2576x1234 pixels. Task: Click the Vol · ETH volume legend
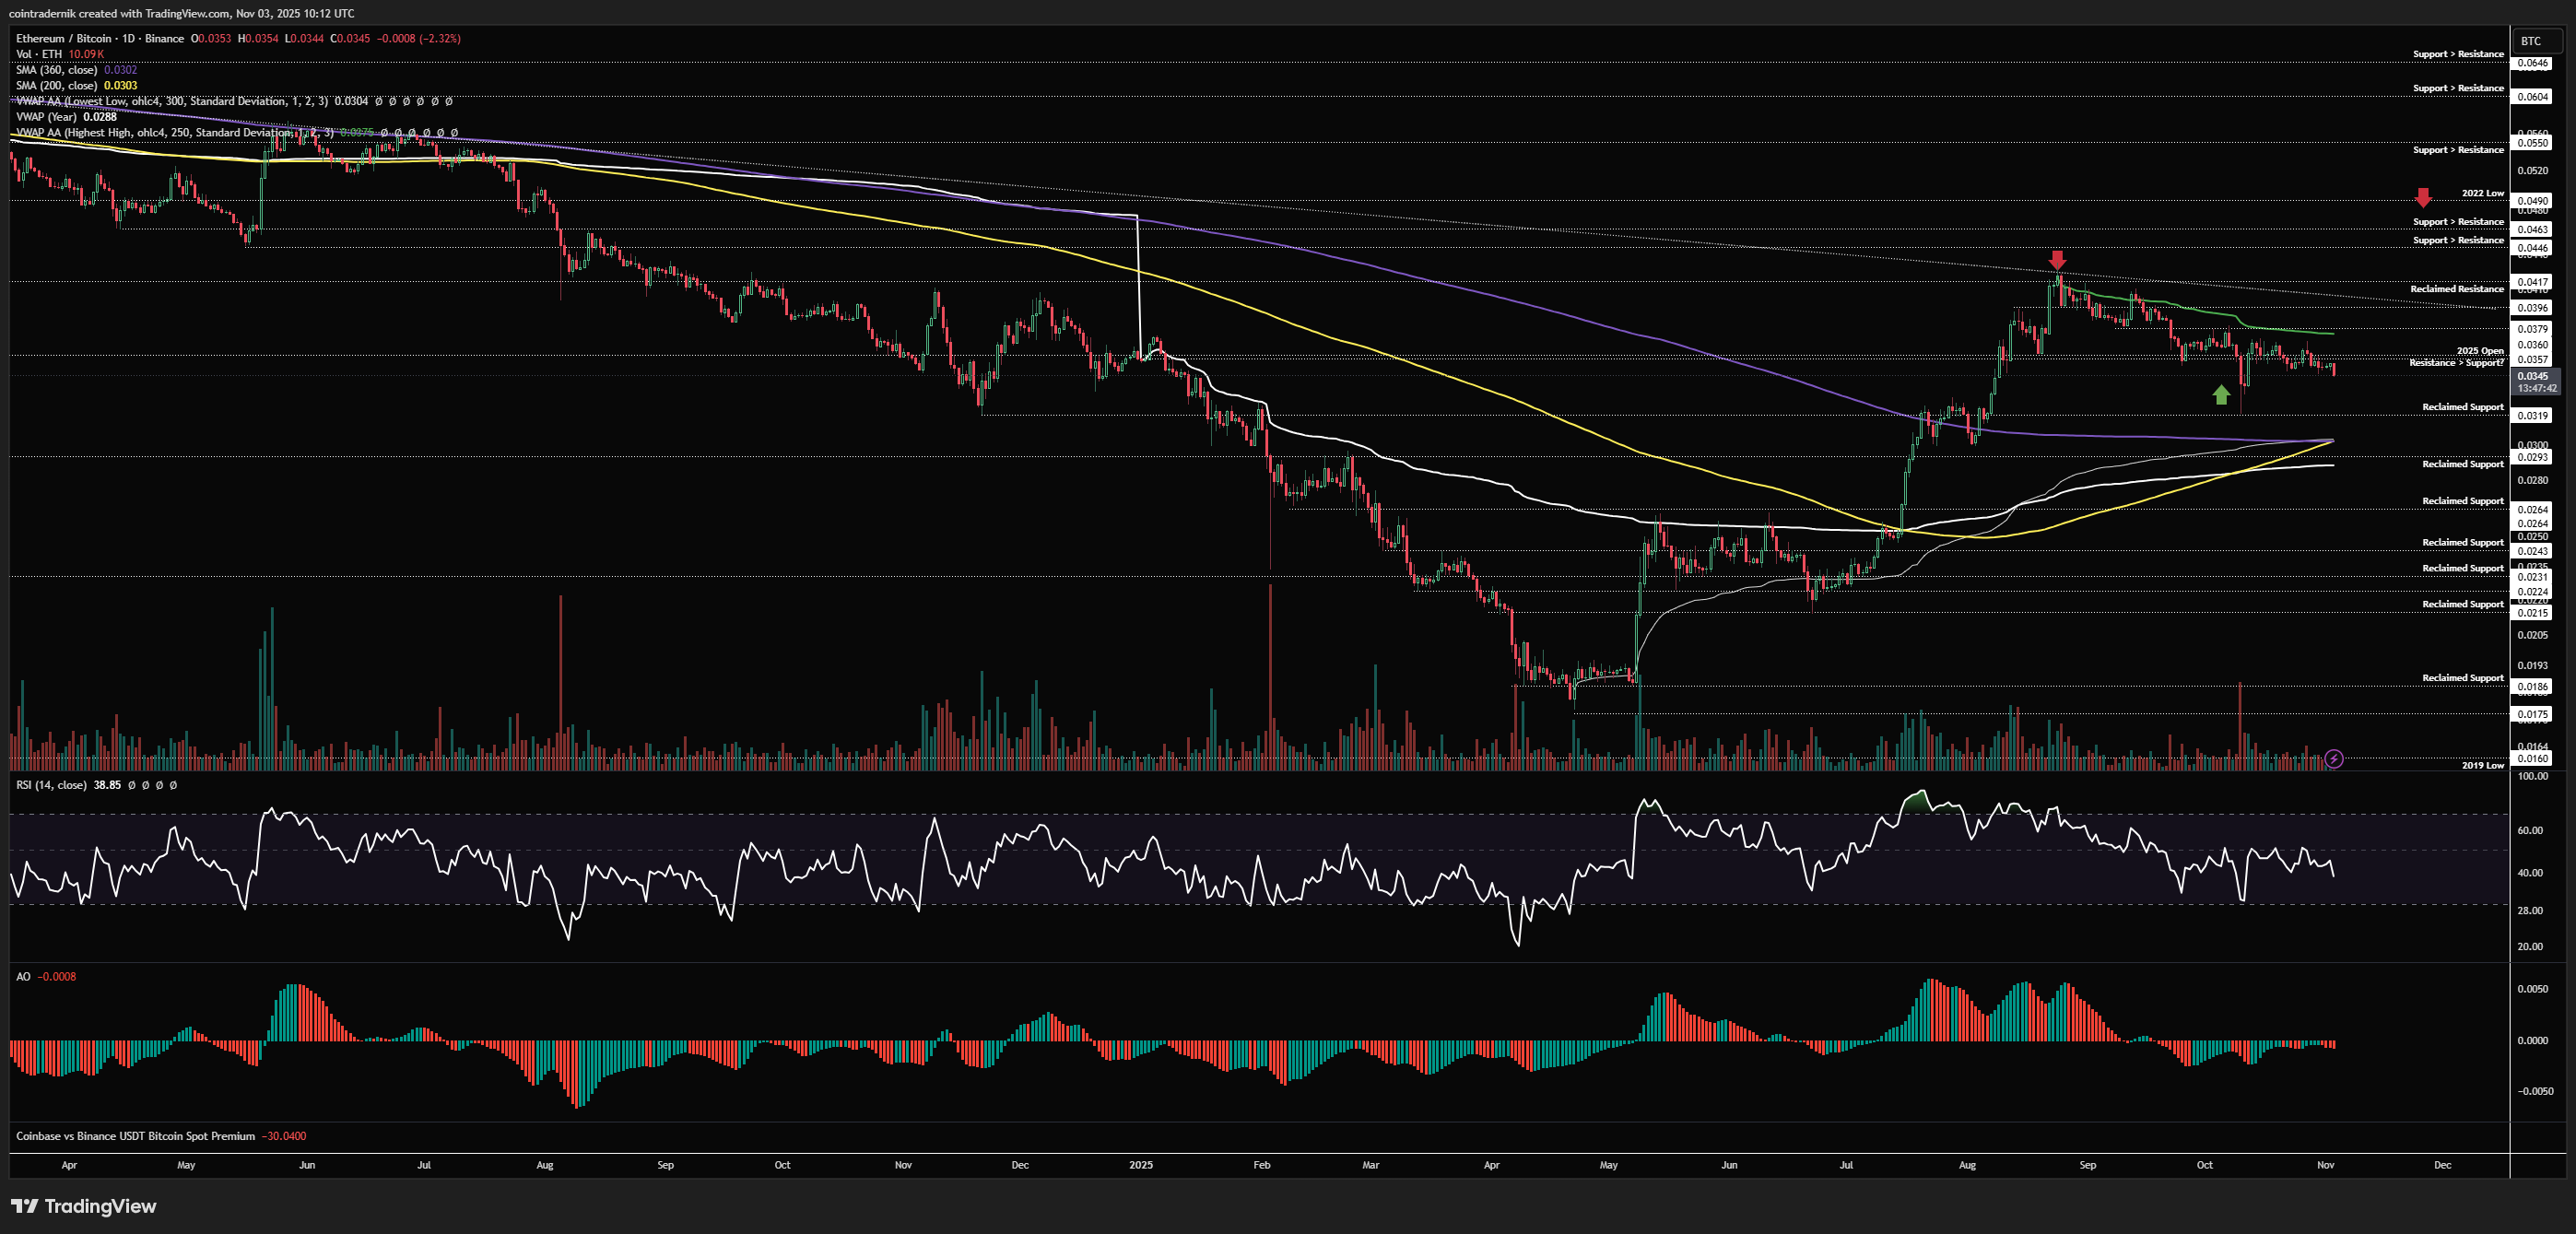pyautogui.click(x=39, y=54)
